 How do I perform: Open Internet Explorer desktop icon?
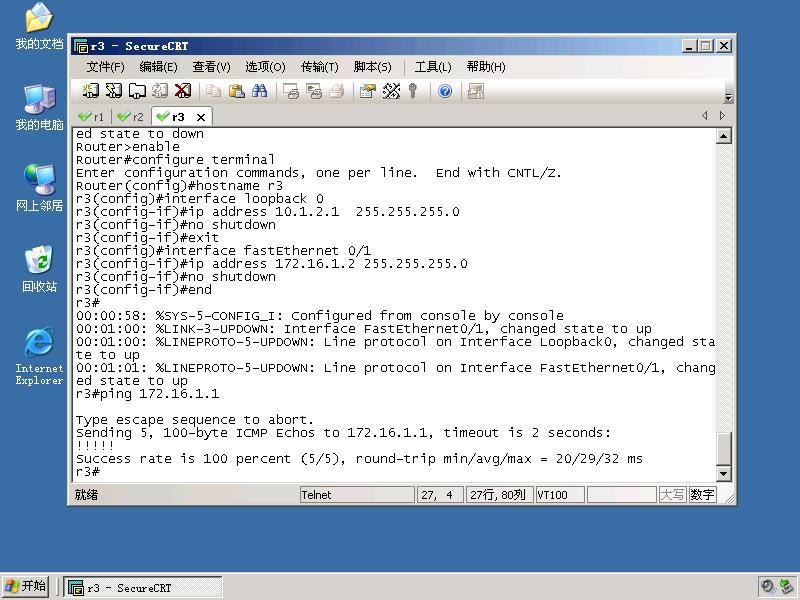tap(39, 356)
